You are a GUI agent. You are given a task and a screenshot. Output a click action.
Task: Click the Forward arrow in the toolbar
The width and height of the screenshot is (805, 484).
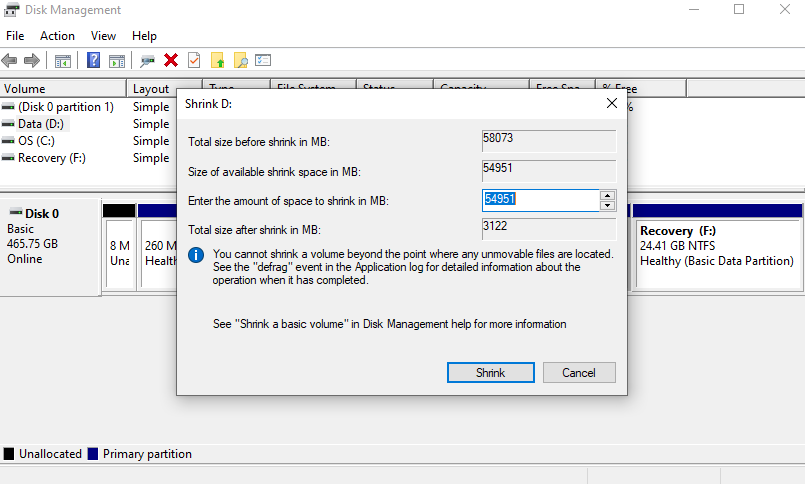32,61
